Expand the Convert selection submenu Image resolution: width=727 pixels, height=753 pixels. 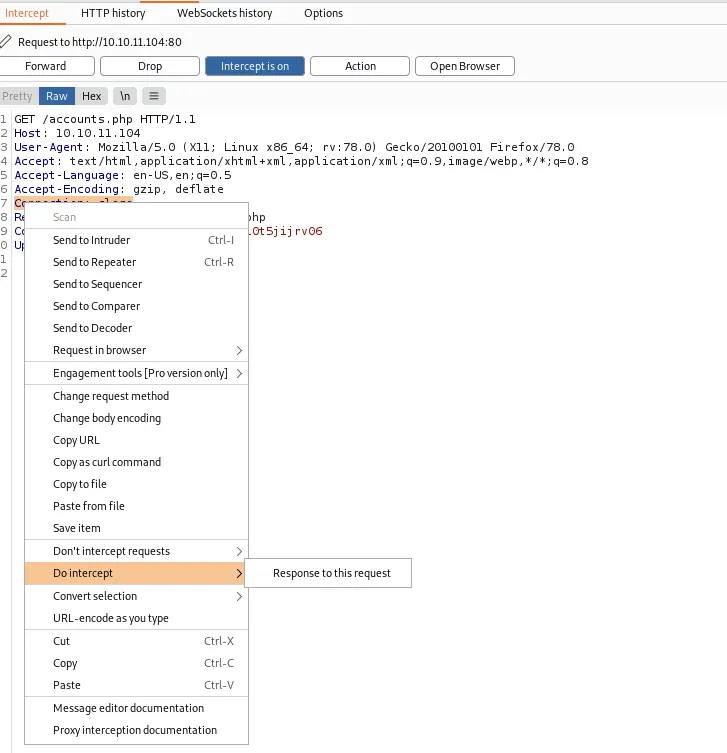pos(238,596)
